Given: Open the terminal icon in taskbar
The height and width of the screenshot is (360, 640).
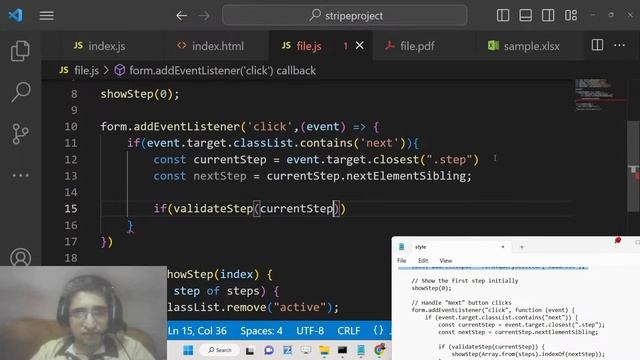Looking at the screenshot, I should tap(342, 350).
